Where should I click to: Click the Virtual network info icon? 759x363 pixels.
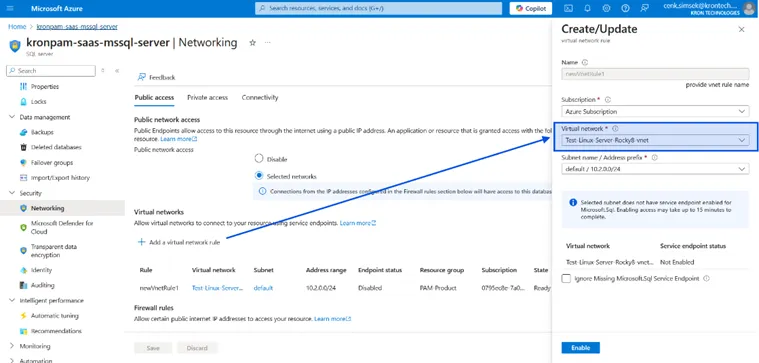tap(615, 129)
